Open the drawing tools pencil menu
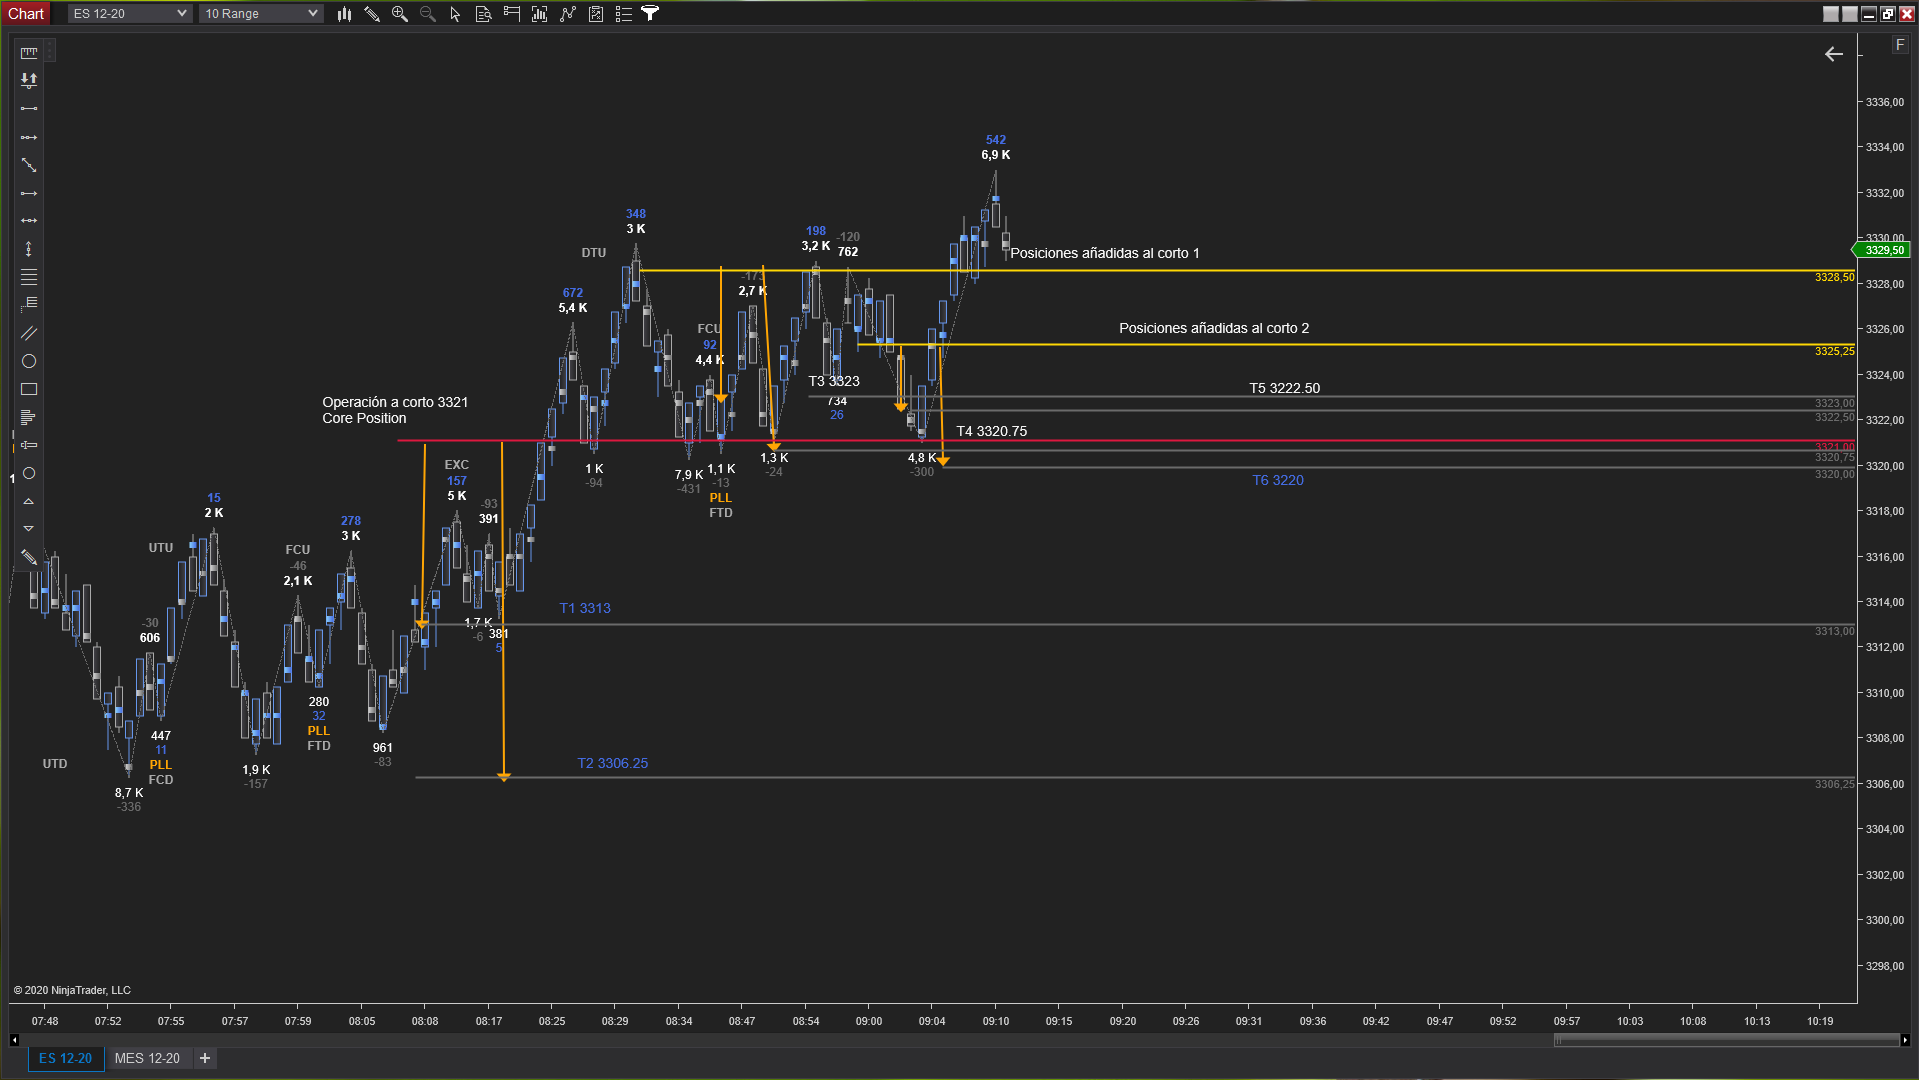The height and width of the screenshot is (1080, 1919). click(372, 14)
